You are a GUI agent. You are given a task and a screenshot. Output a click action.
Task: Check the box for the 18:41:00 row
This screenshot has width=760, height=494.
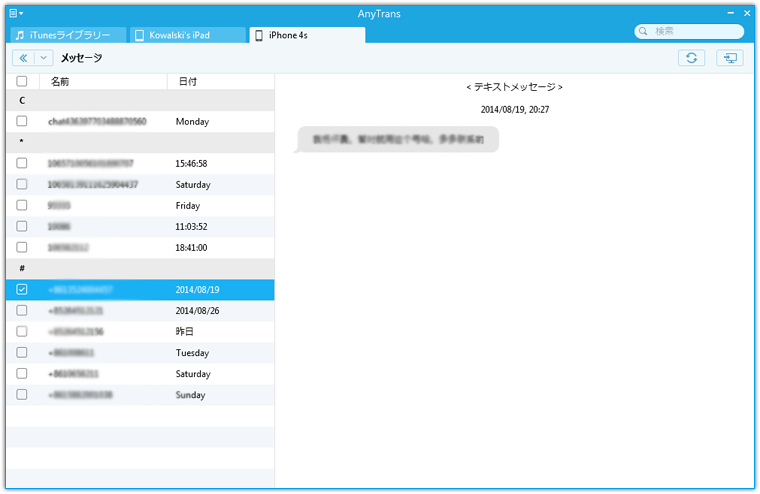(22, 247)
